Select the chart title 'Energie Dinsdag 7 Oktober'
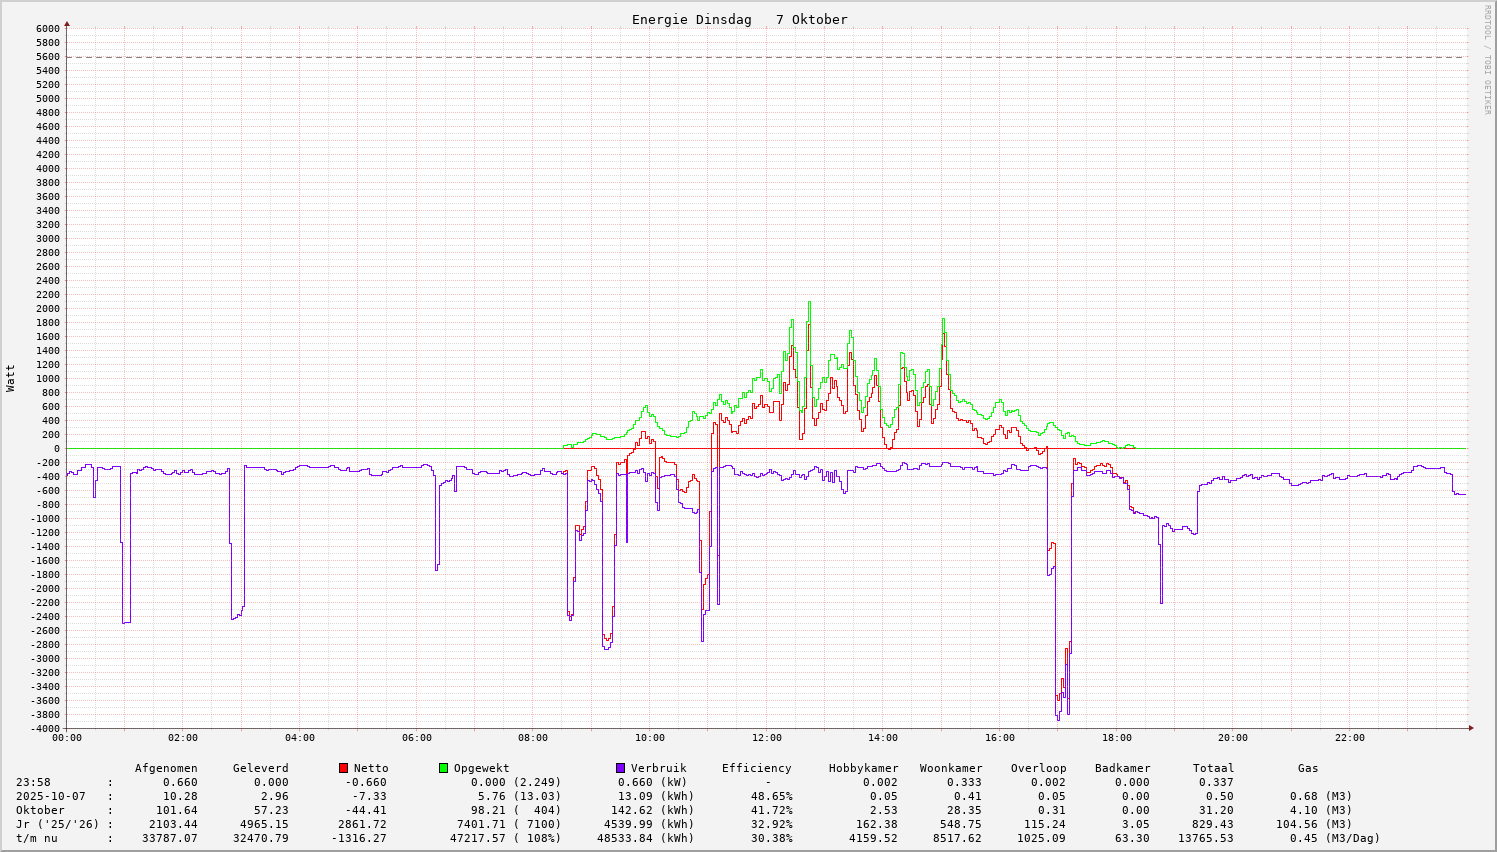Screen dimensions: 1497x852 pos(739,20)
